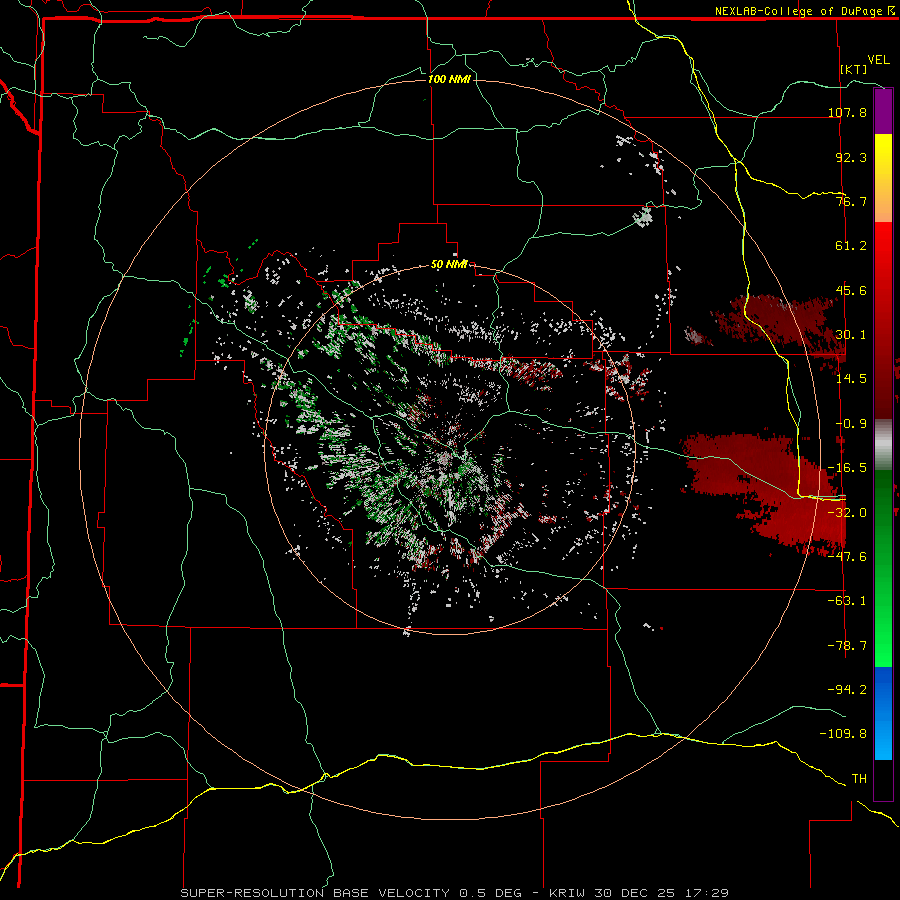
Task: Click the -16.5 velocity legend value
Action: pos(847,468)
